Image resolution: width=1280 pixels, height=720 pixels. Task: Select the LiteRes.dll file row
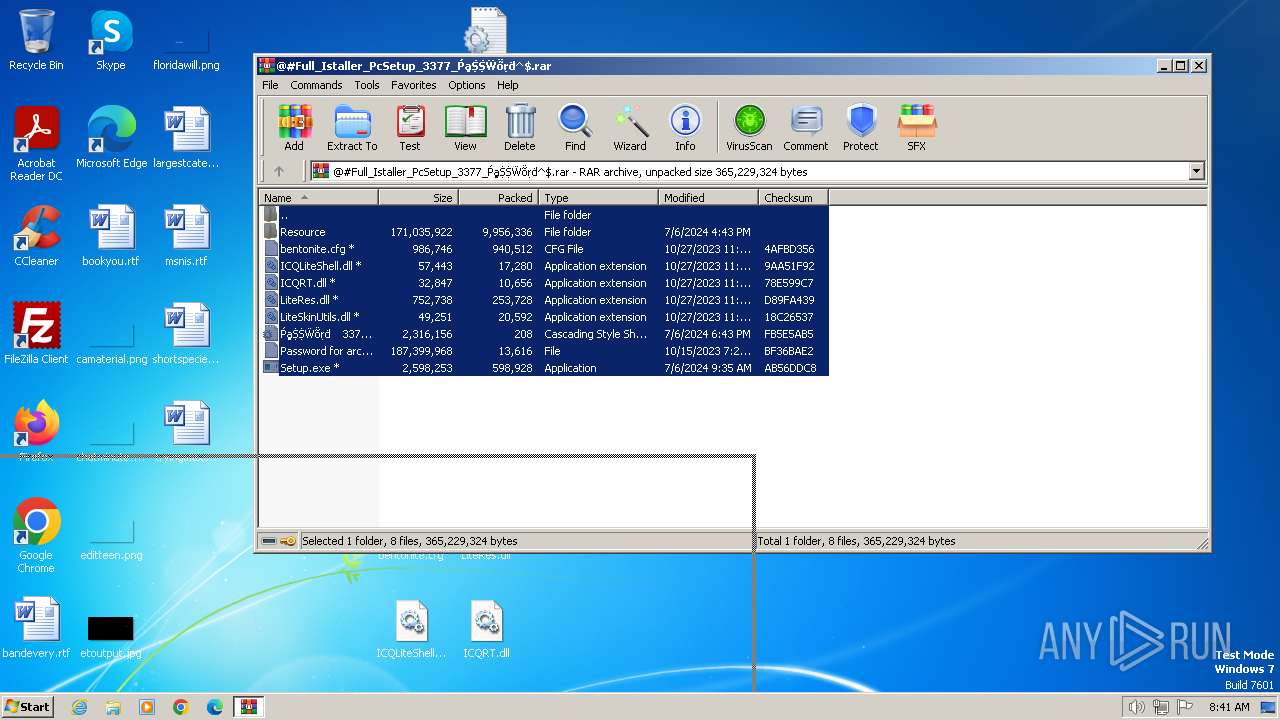[x=545, y=300]
